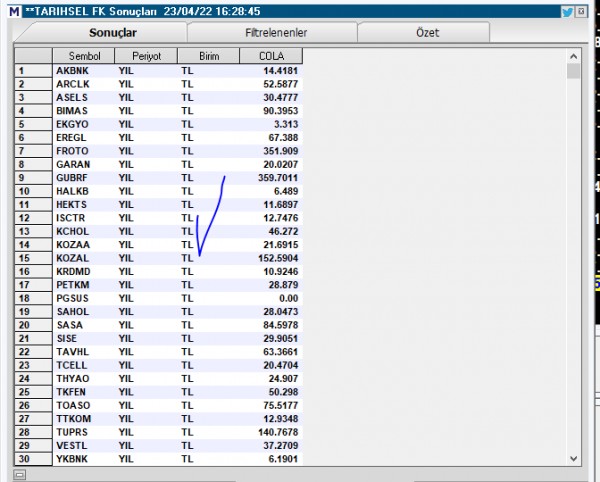Sort by the Periyot column header
The width and height of the screenshot is (600, 482).
[146, 56]
